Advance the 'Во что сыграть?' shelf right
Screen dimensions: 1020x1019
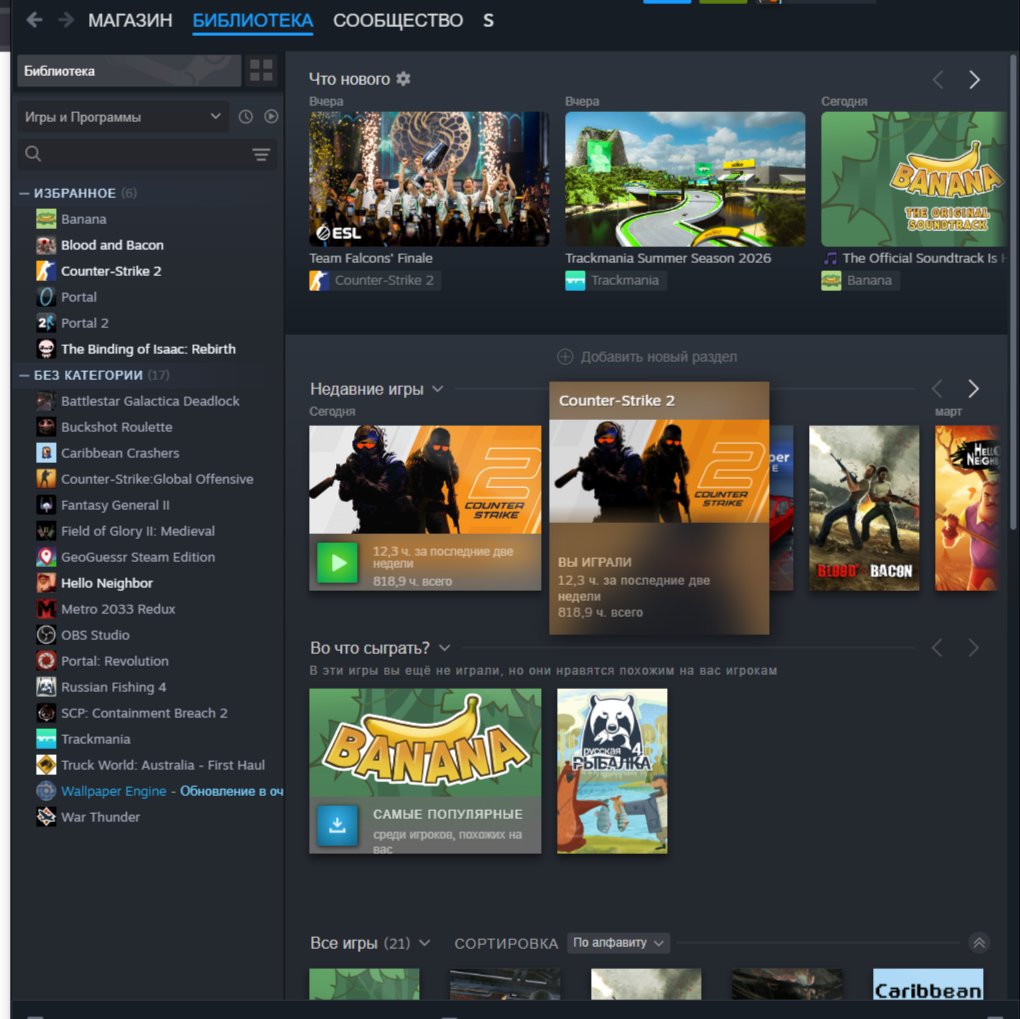(973, 647)
